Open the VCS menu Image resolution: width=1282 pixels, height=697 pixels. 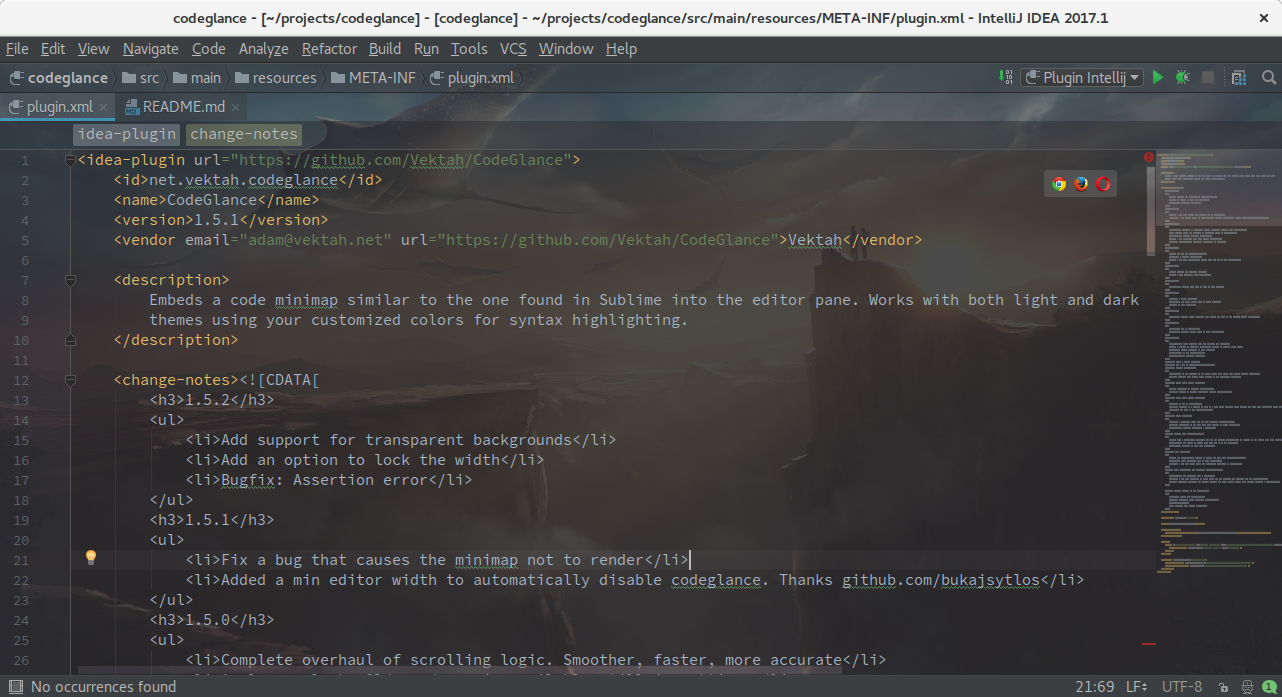click(x=513, y=48)
